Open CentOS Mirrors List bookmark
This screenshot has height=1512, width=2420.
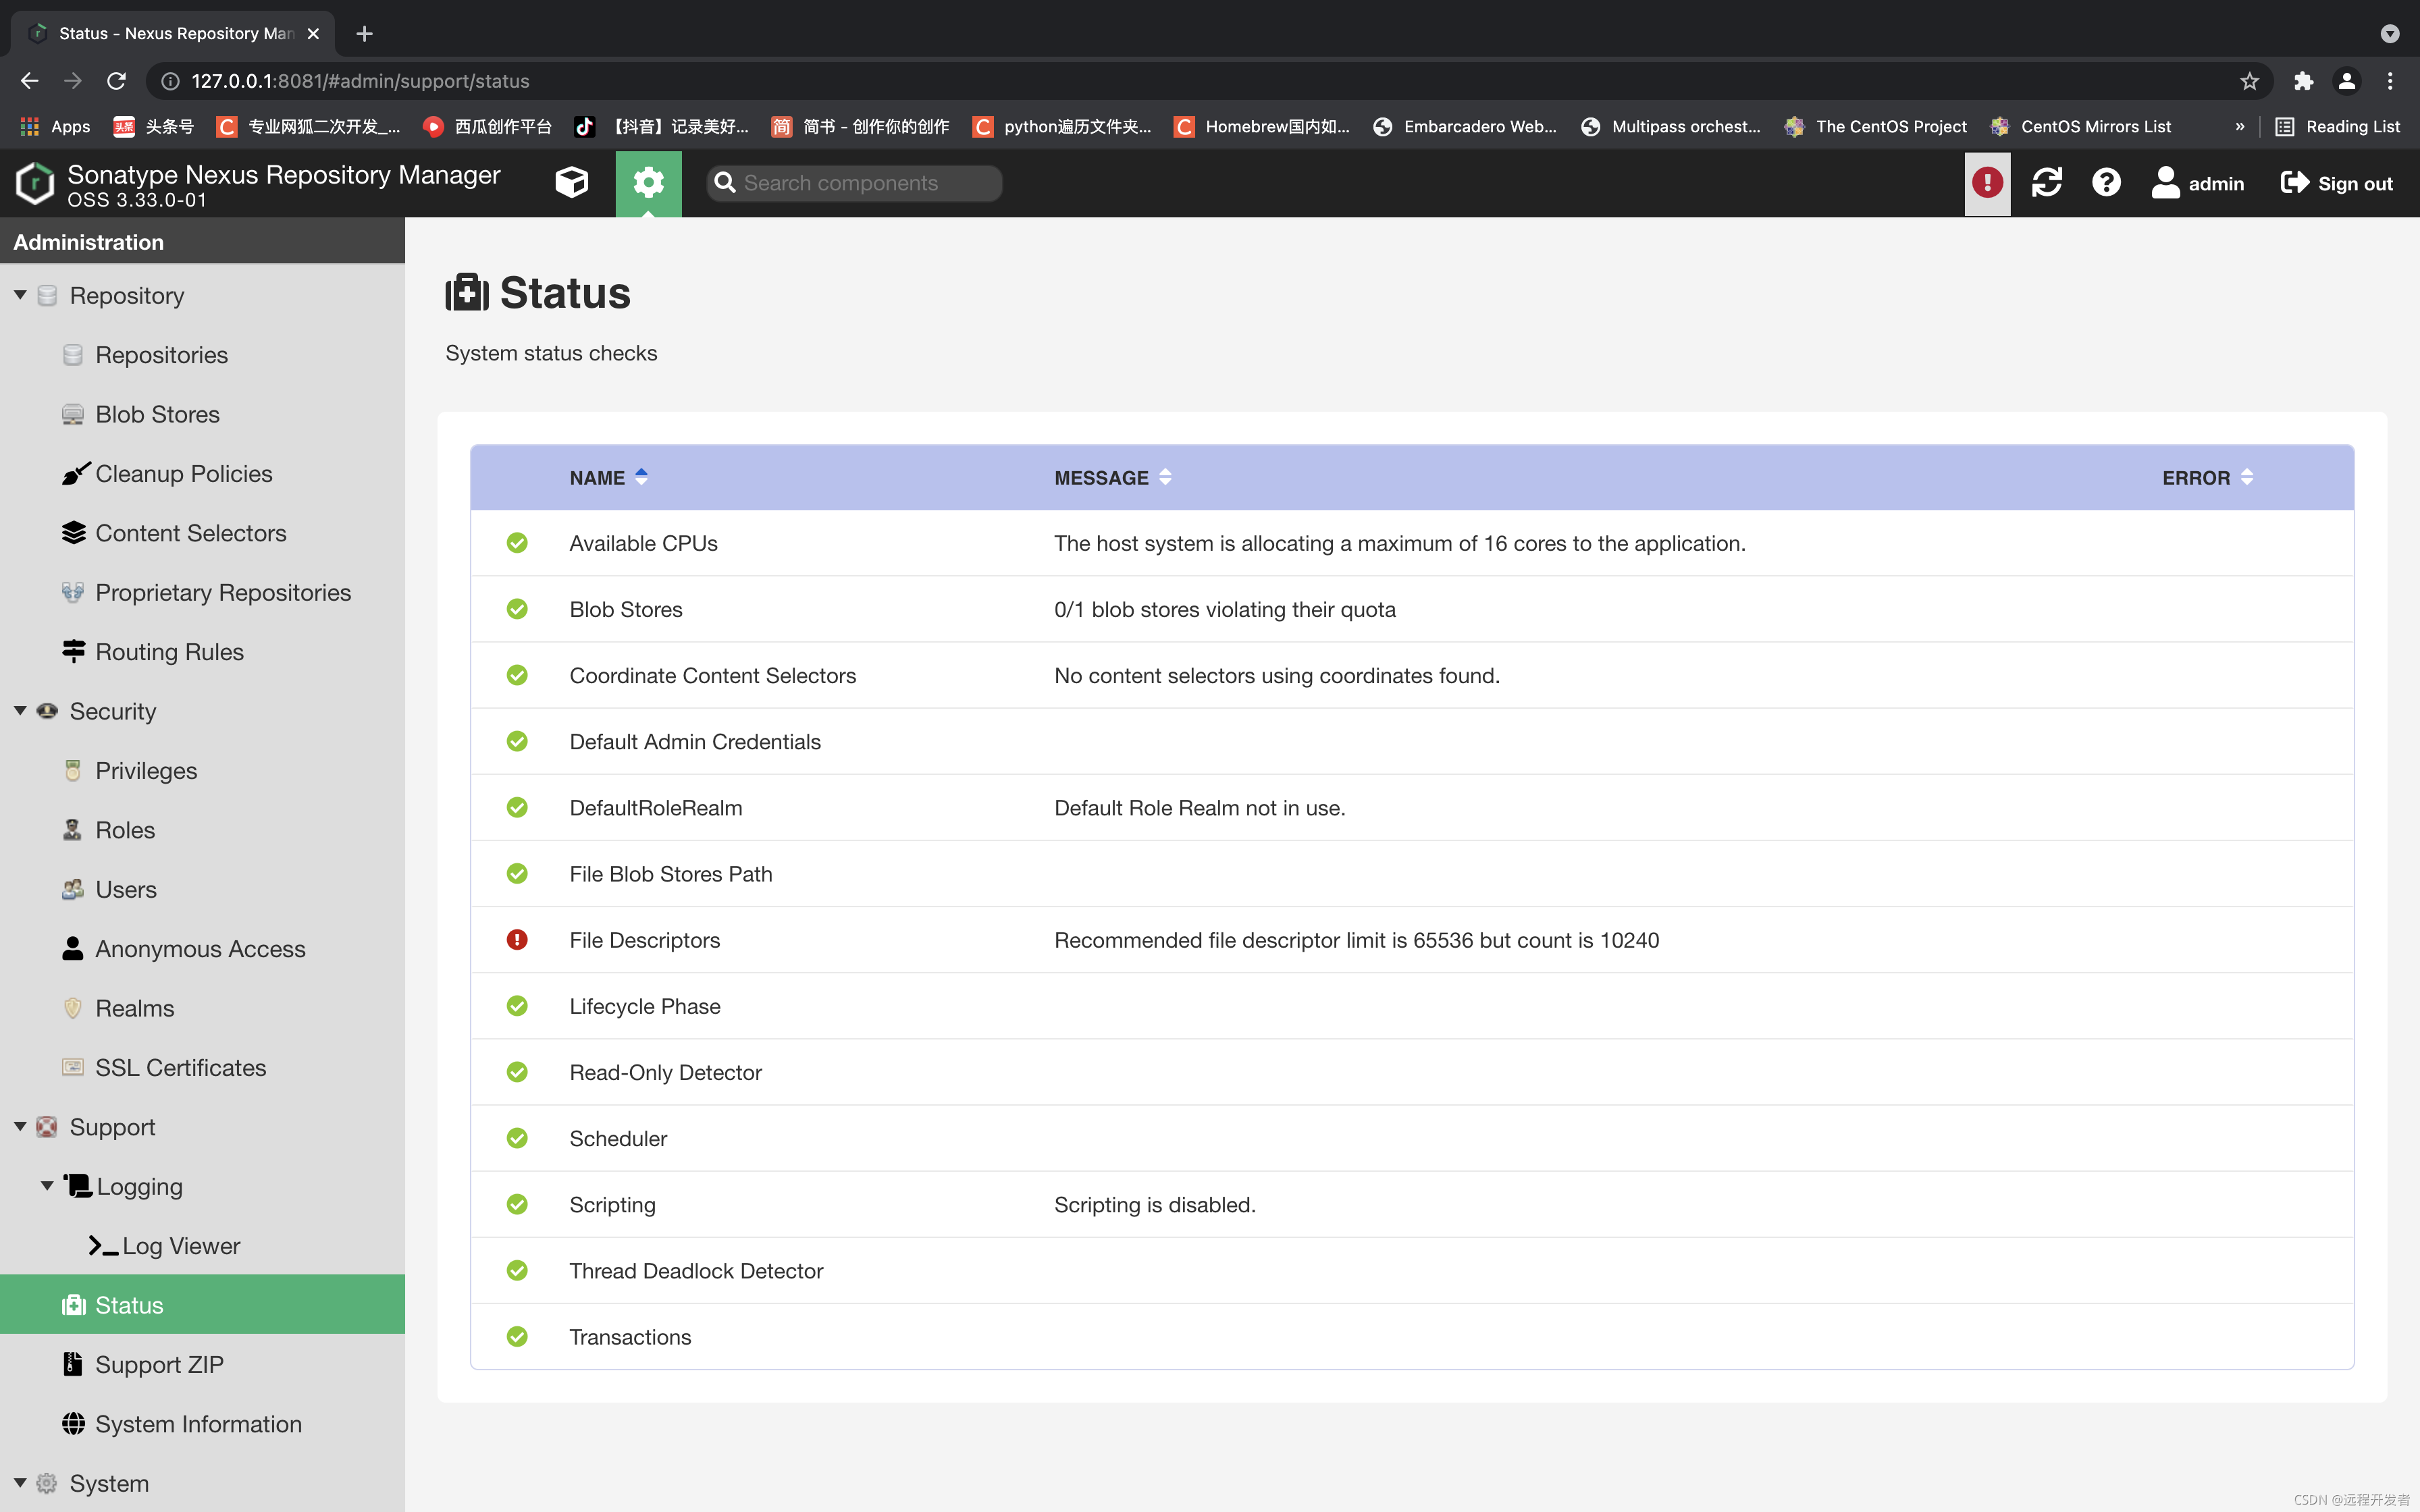coord(2082,126)
